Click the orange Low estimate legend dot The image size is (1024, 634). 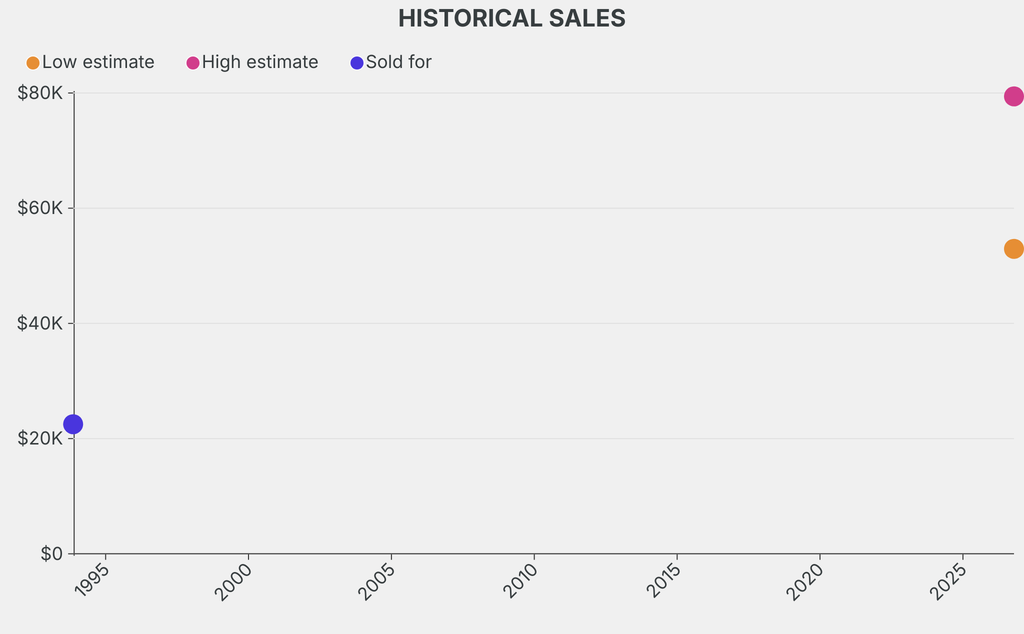click(x=33, y=63)
